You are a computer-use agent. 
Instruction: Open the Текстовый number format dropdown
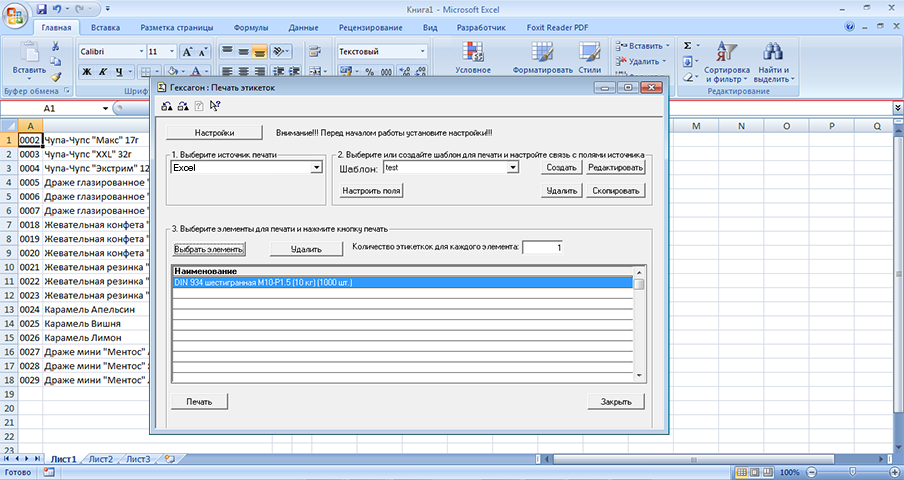tap(423, 51)
